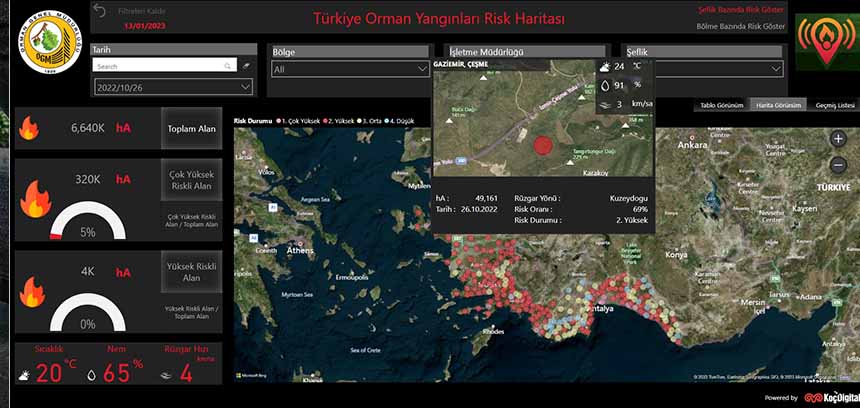This screenshot has width=860, height=408.
Task: Click 'Athens' label on the map
Action: (300, 251)
